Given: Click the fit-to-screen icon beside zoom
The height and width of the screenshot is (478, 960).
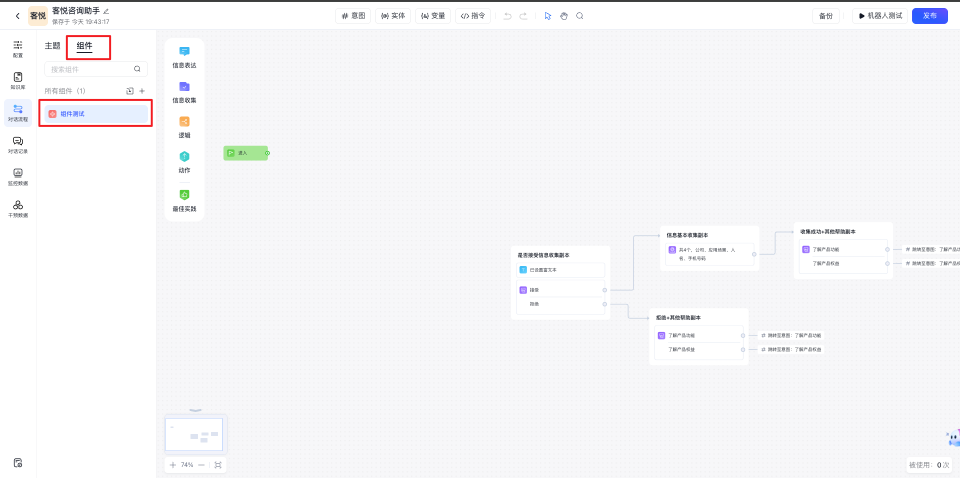Looking at the screenshot, I should point(218,465).
